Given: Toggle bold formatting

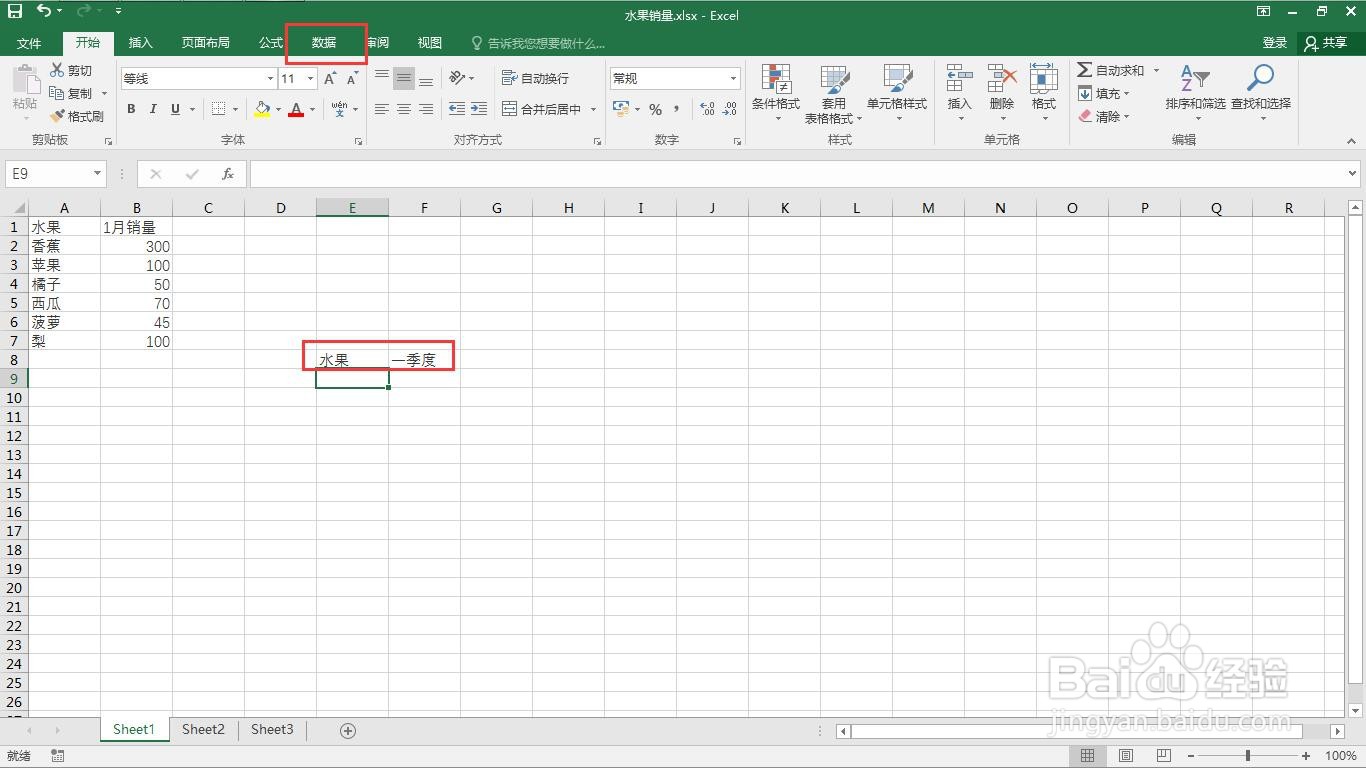Looking at the screenshot, I should (x=131, y=109).
